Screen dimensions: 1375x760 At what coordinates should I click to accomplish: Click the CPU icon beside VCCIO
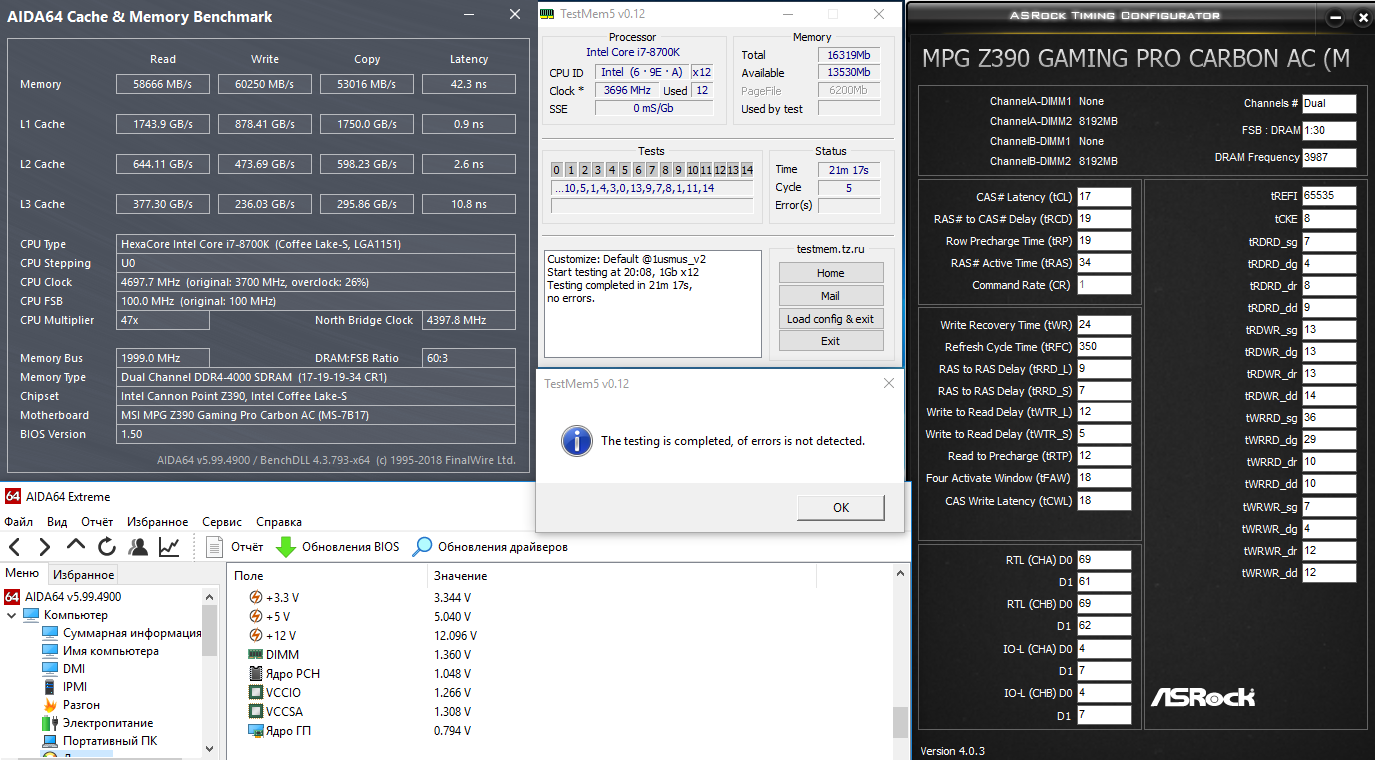pyautogui.click(x=256, y=693)
